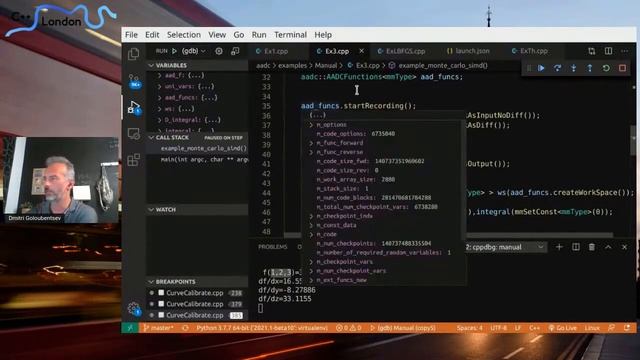Viewport: 640px width, 360px height.
Task: Open the Terminal menu
Action: (290, 35)
